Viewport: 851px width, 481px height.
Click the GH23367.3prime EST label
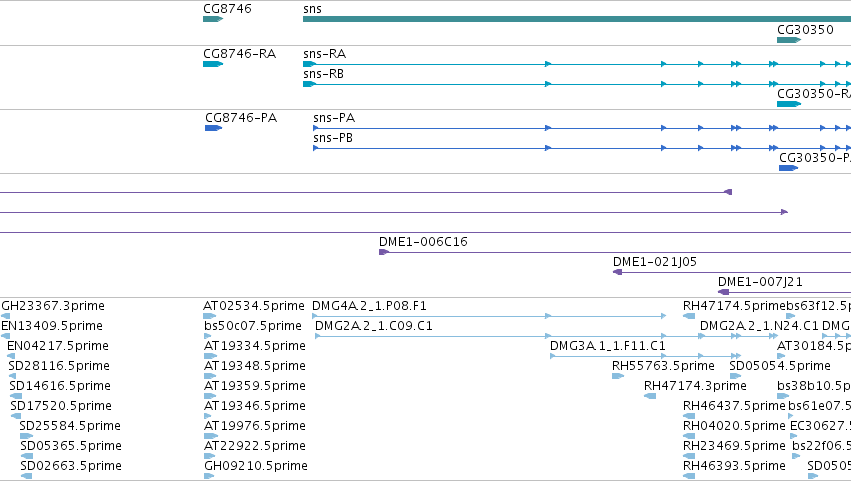(53, 306)
